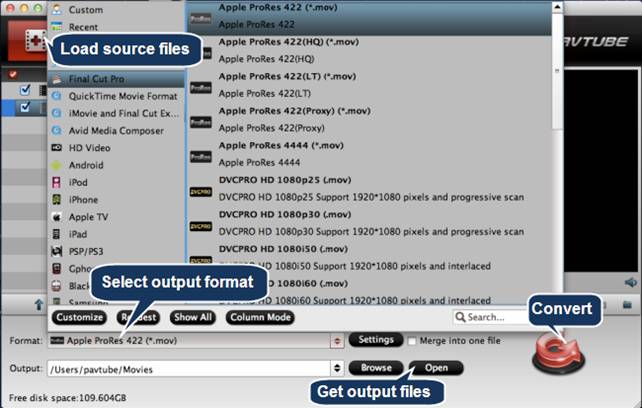
Task: Open the Settings dialog
Action: tap(376, 340)
